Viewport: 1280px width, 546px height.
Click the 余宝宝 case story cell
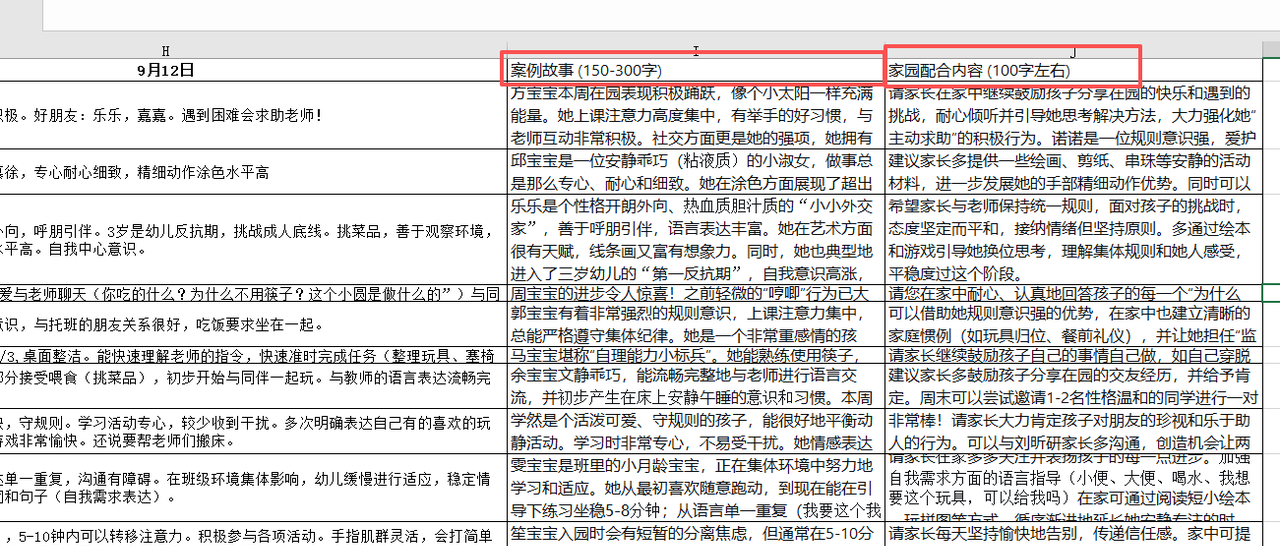(x=696, y=387)
